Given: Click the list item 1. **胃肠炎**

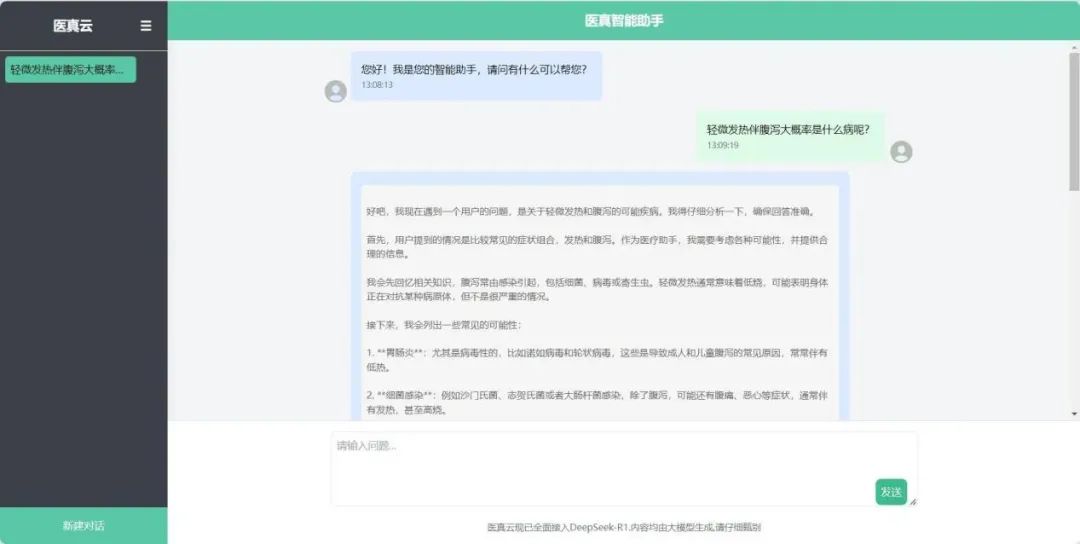Looking at the screenshot, I should [597, 359].
